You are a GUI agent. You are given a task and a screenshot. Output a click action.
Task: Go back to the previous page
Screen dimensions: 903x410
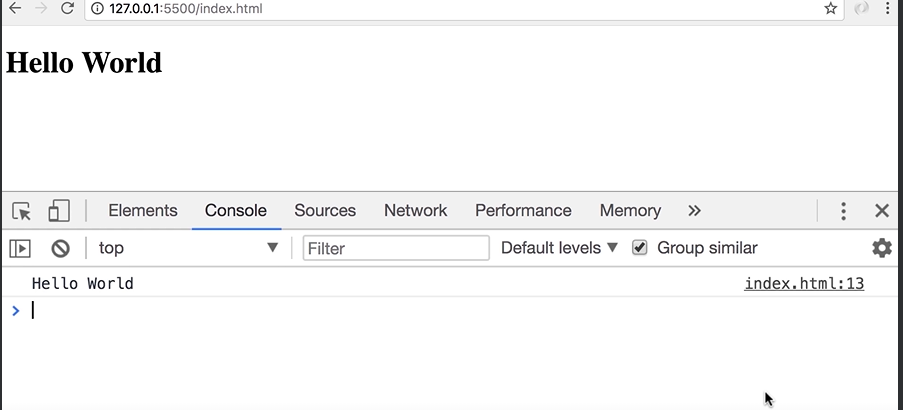point(15,8)
